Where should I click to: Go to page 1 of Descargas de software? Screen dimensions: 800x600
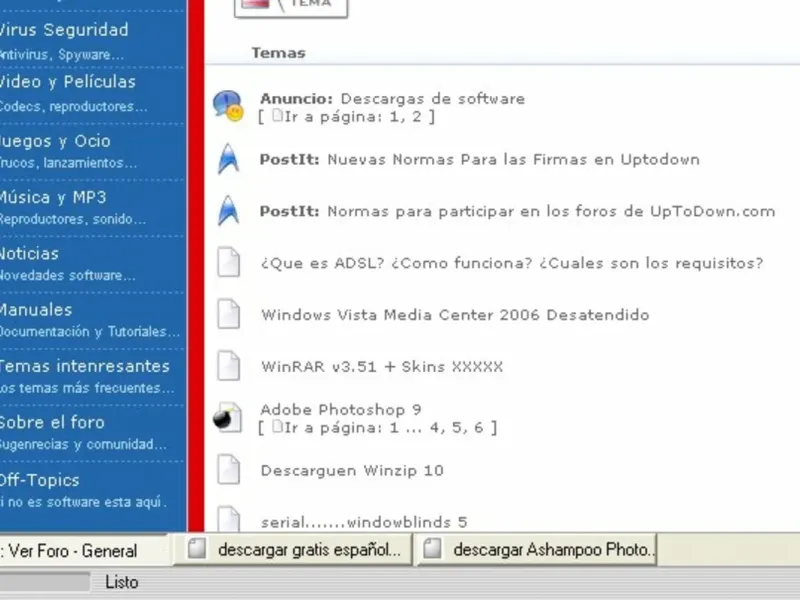coord(393,117)
